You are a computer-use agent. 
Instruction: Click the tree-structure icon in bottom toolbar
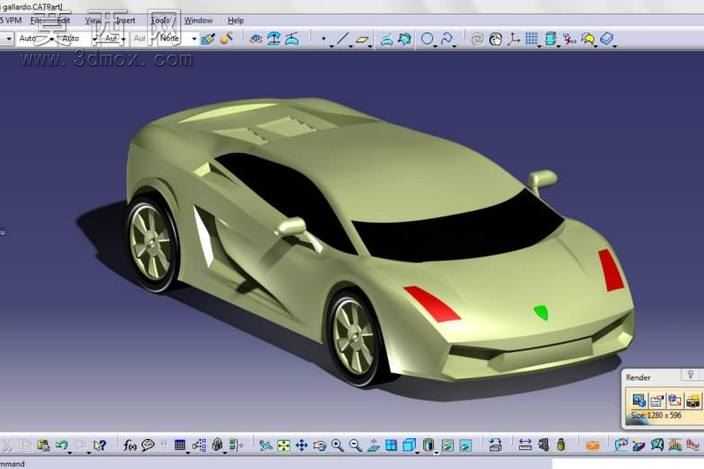pyautogui.click(x=199, y=445)
